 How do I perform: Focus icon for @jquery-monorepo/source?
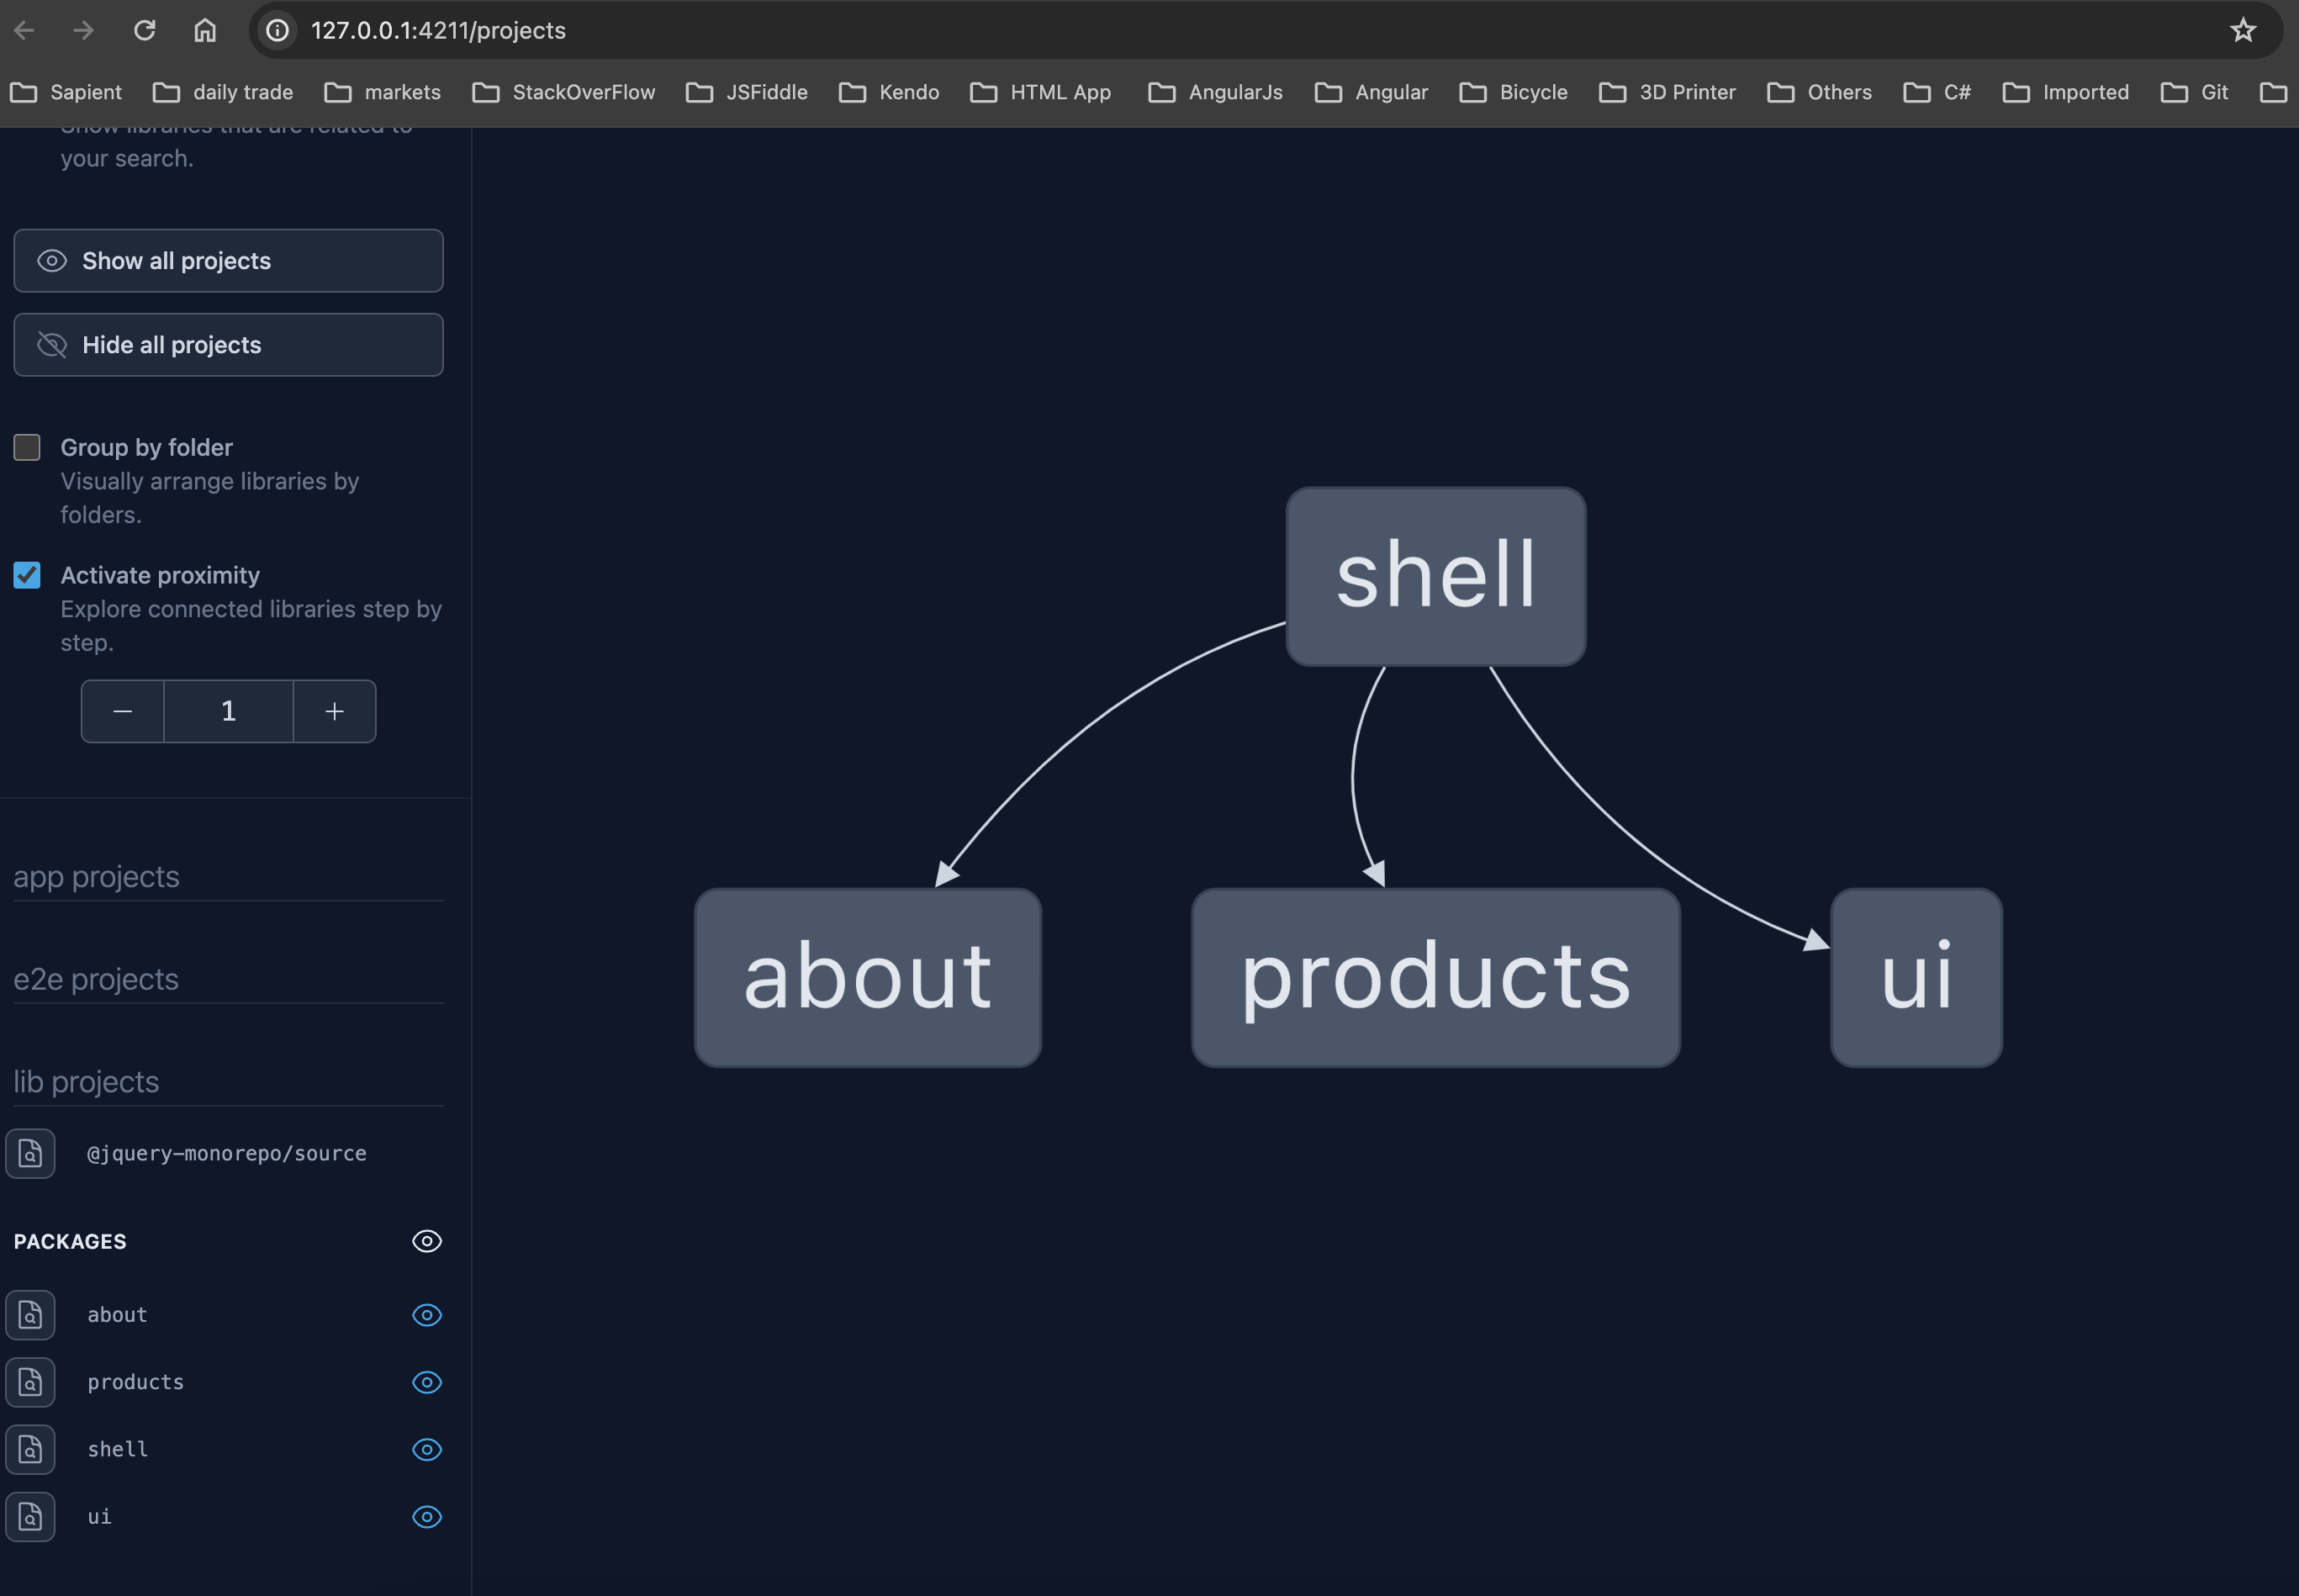[30, 1154]
